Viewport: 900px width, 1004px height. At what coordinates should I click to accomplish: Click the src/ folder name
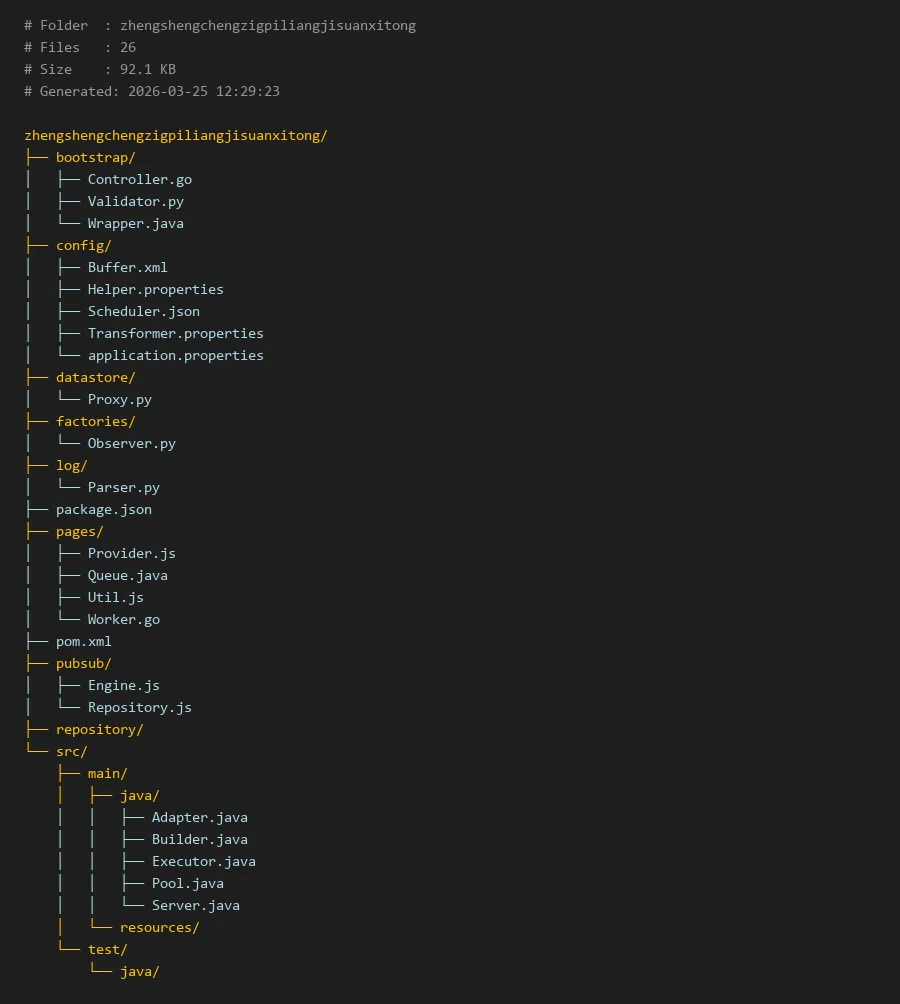71,751
